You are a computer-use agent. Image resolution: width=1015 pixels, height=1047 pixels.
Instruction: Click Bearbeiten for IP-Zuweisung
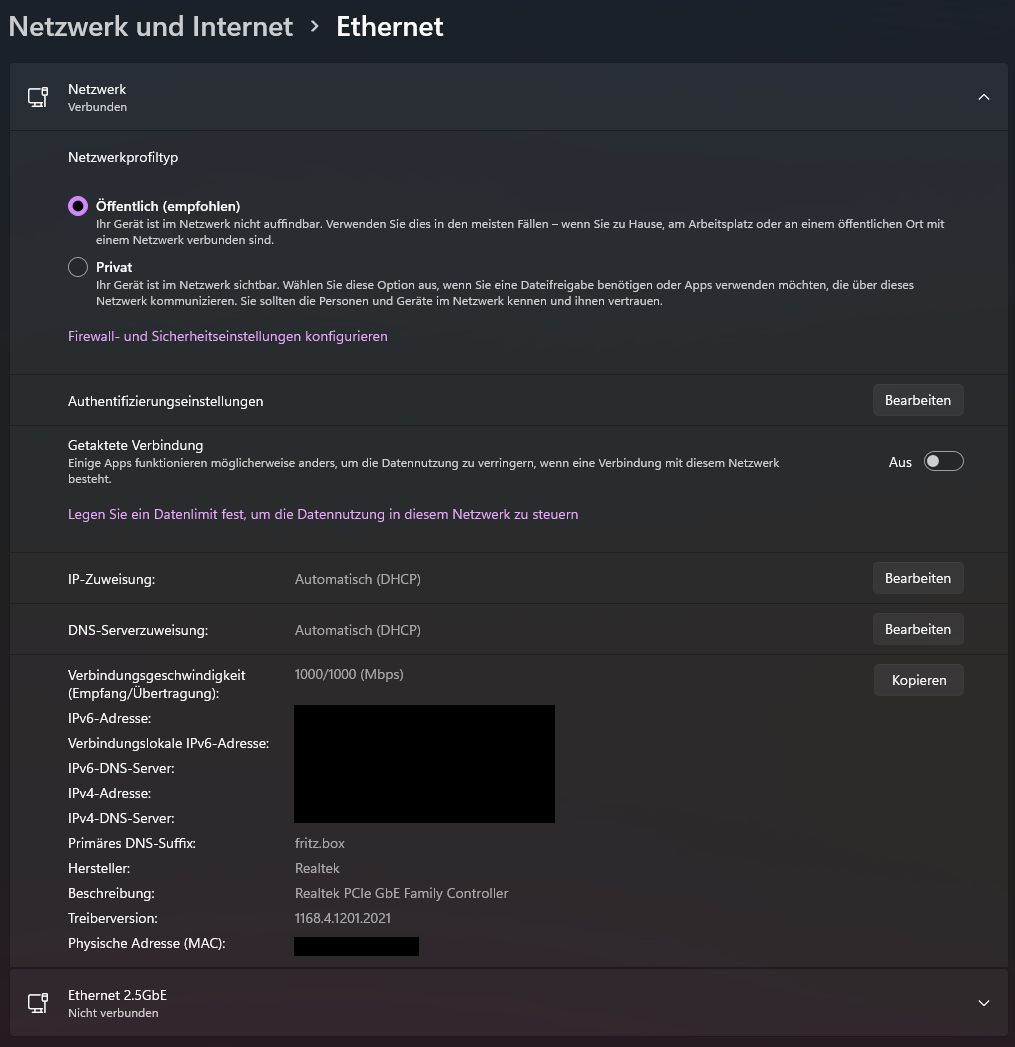917,578
